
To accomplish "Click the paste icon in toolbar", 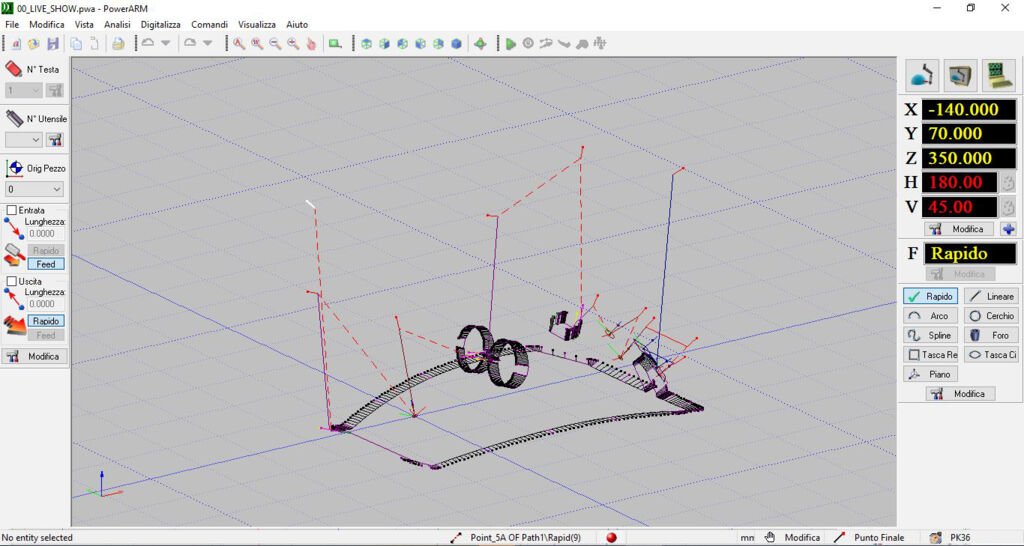I will point(95,44).
